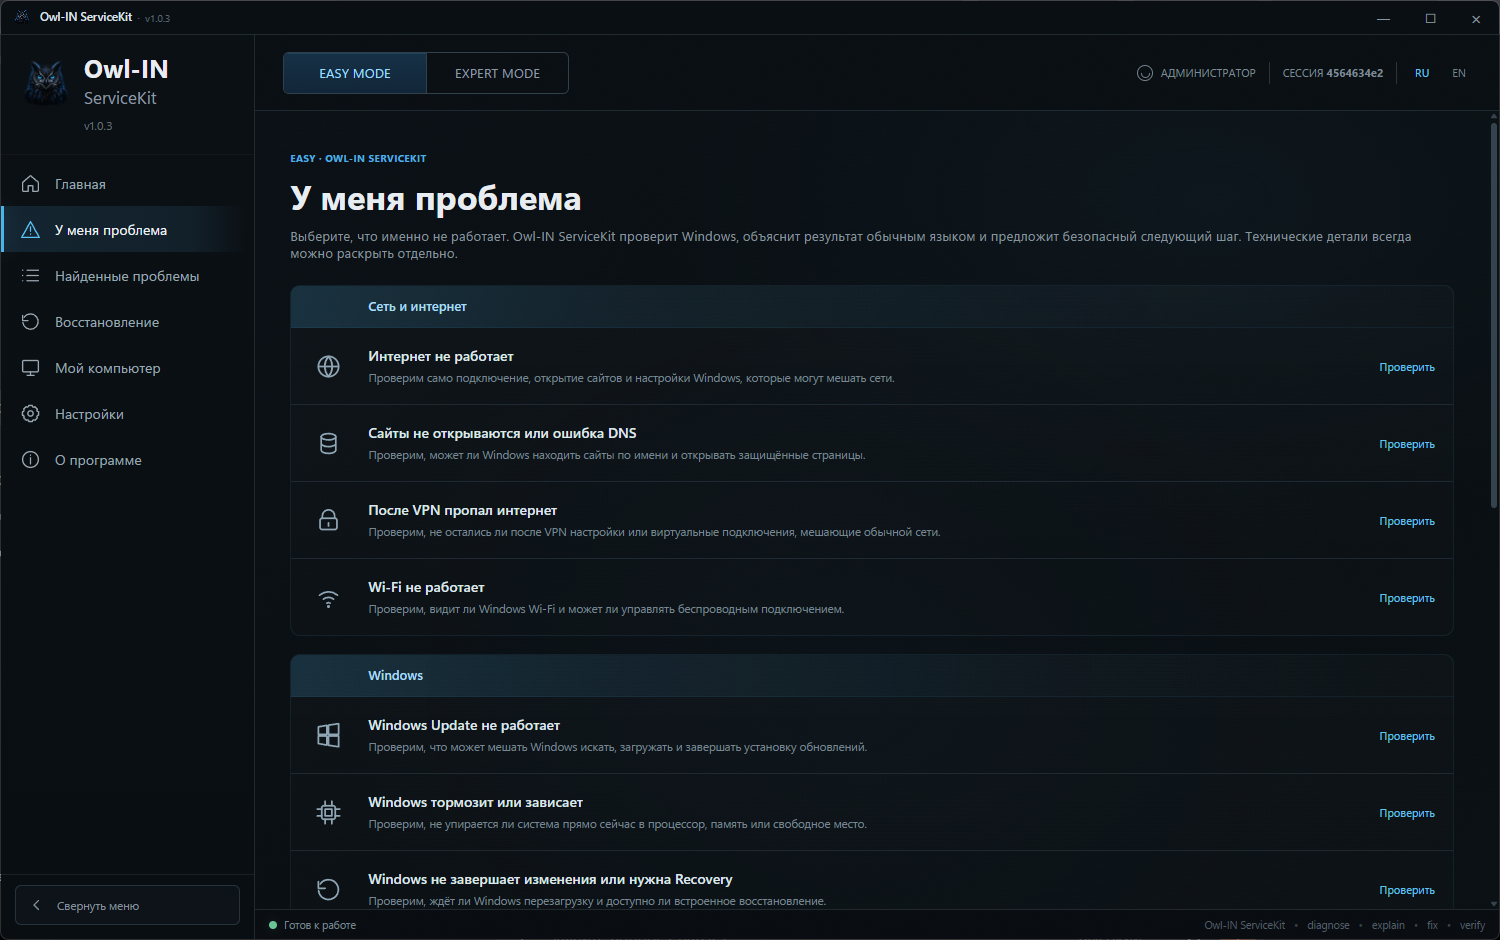Click Проверить for Windows Update не работает

1406,736
